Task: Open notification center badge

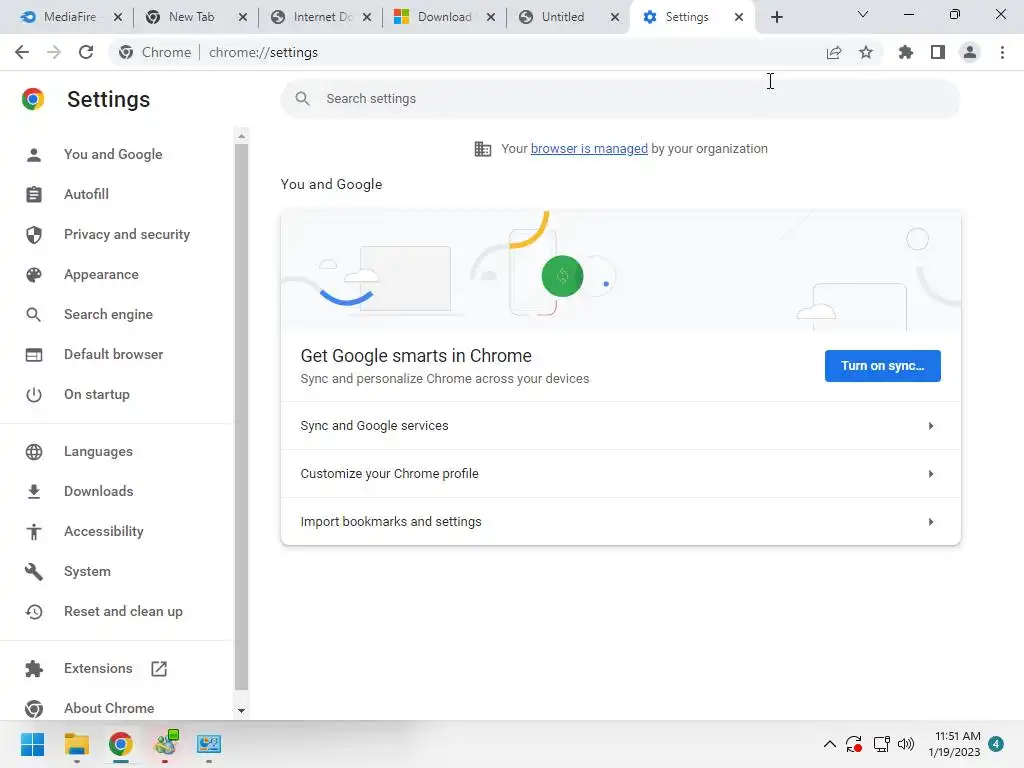Action: click(x=996, y=744)
